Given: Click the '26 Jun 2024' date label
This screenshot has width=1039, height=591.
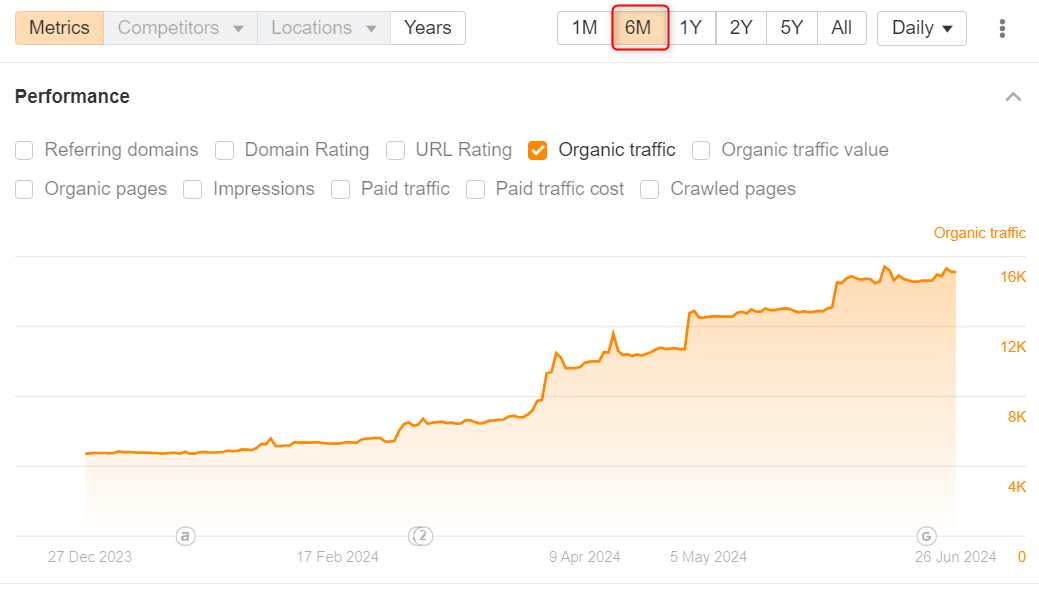Looking at the screenshot, I should [x=956, y=557].
